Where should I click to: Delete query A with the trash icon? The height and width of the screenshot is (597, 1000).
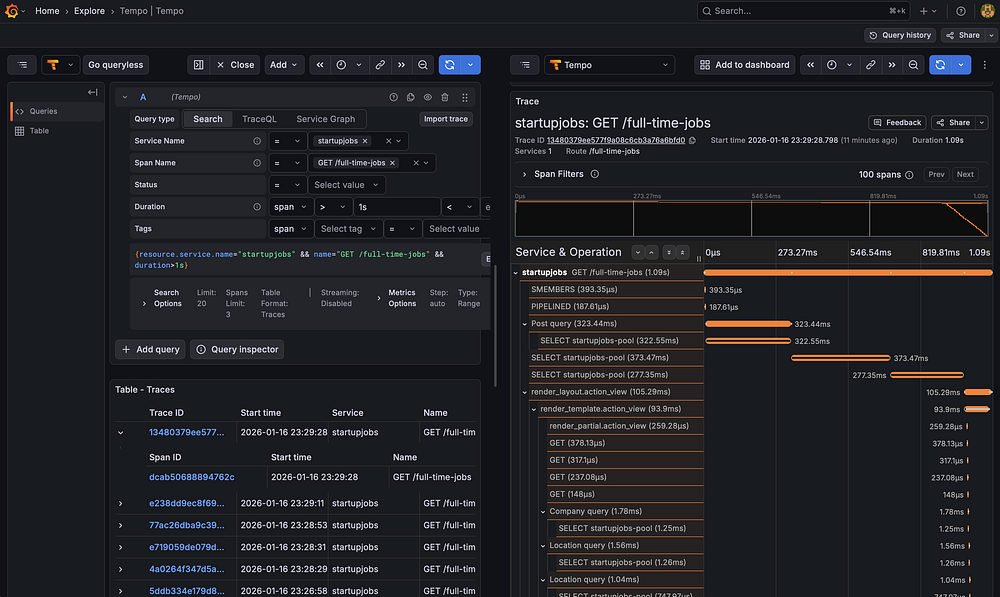pos(445,97)
